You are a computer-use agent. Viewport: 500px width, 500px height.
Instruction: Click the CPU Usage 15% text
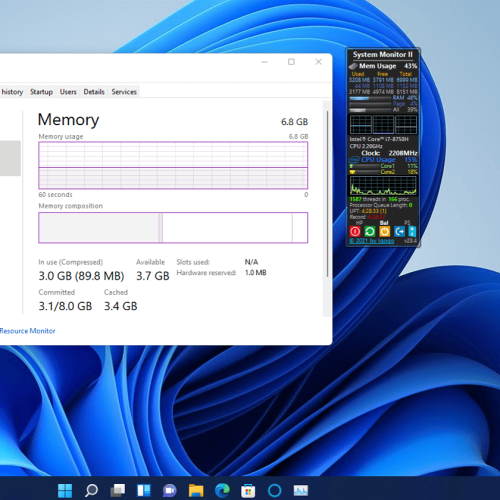point(389,160)
